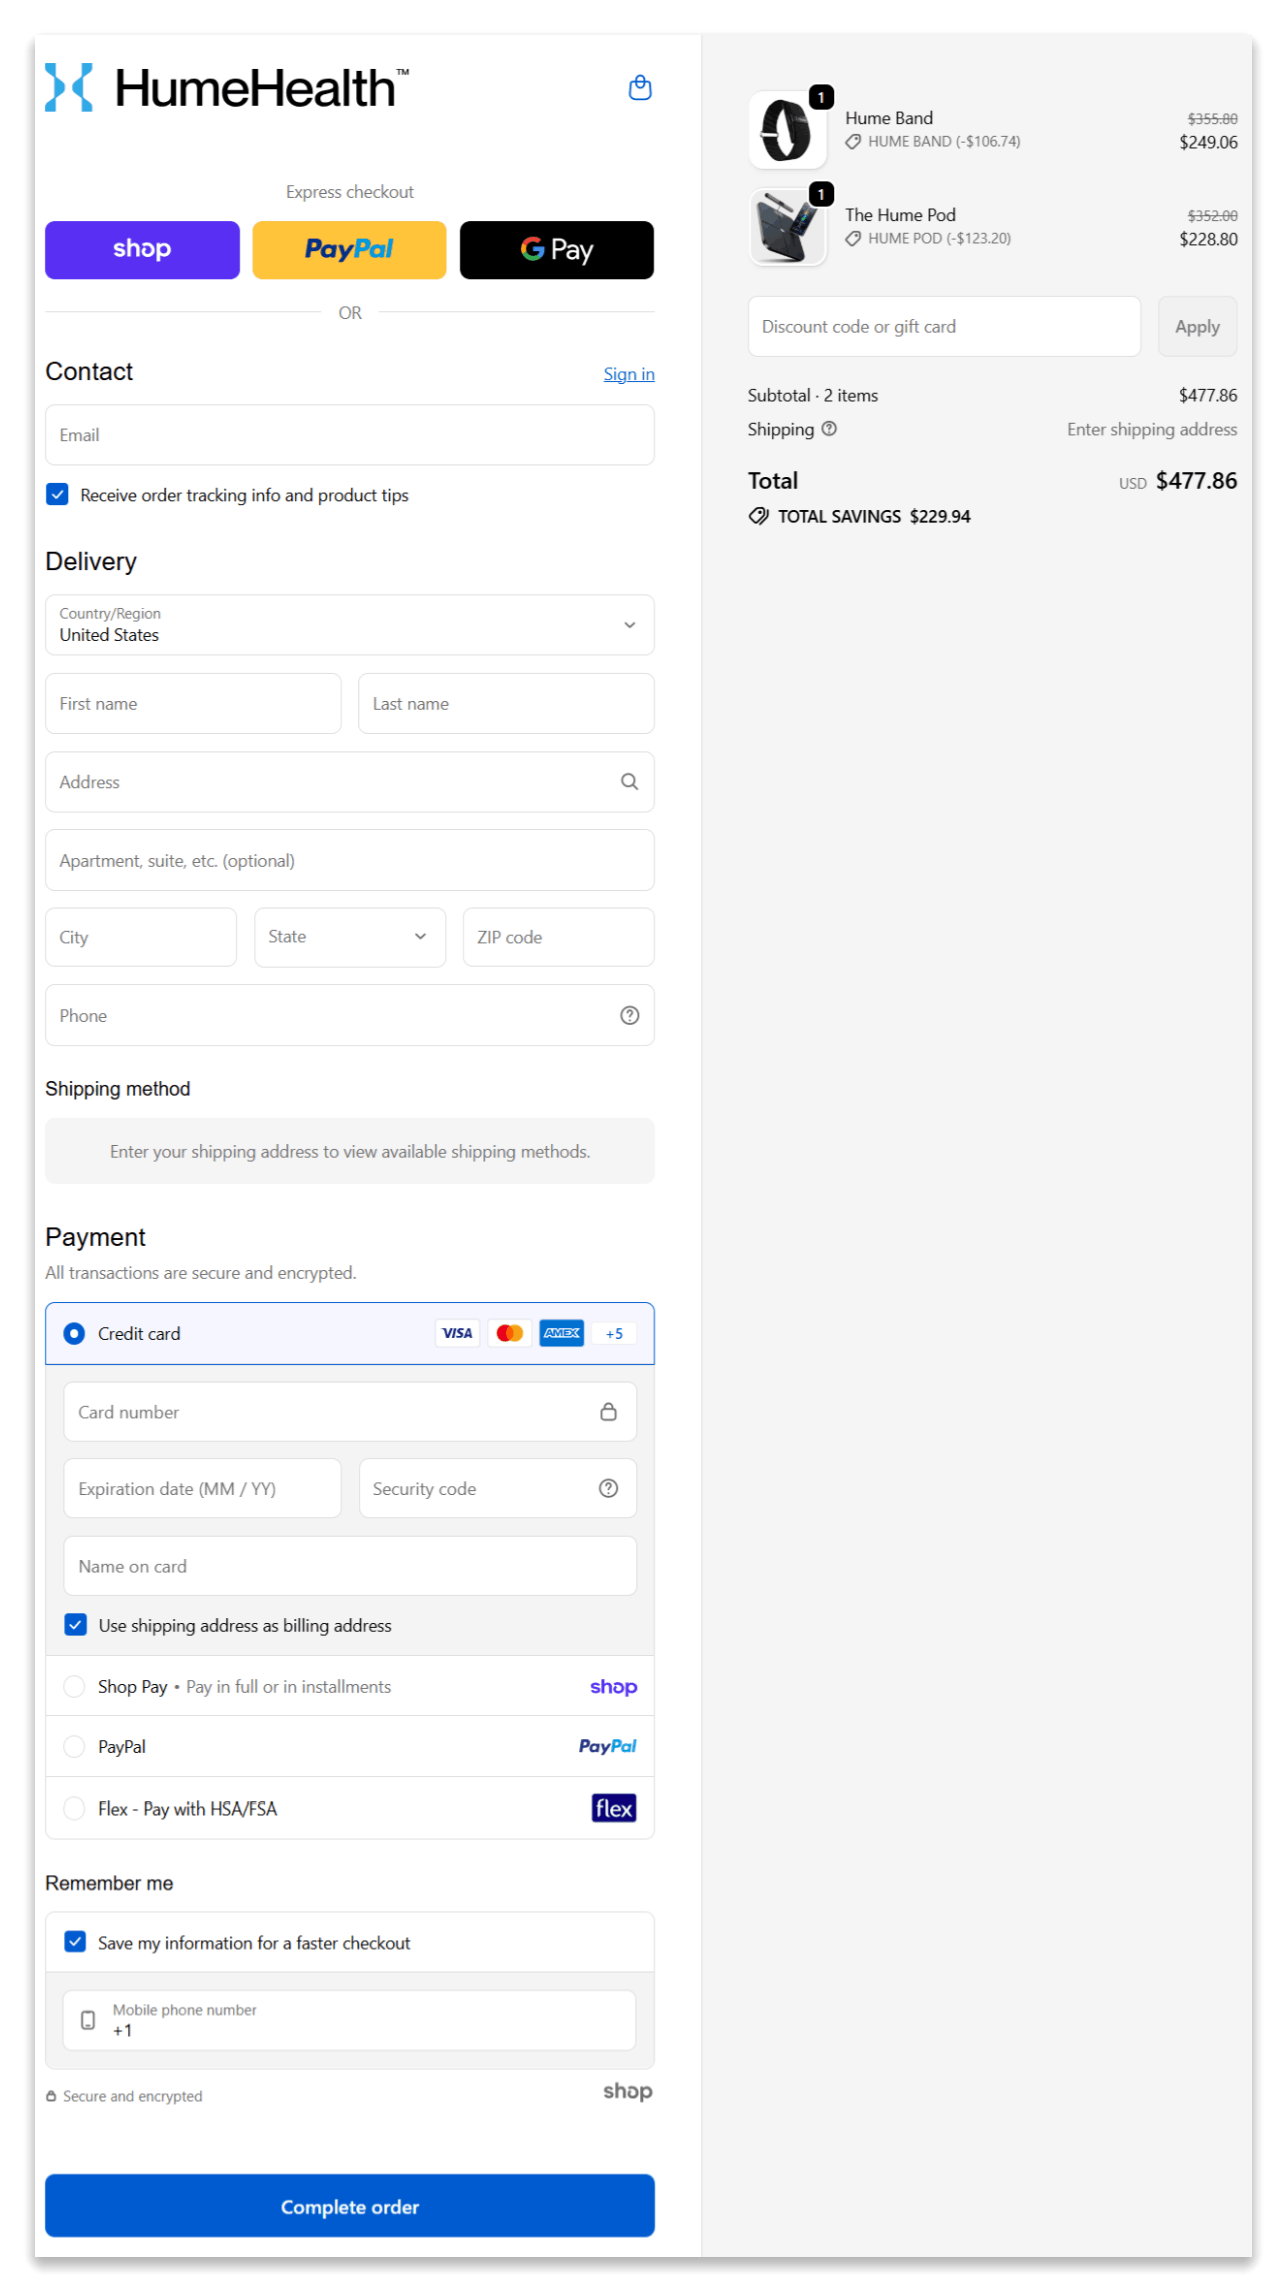Screen dimensions: 1287x2292
Task: Click the flex logo badge
Action: tap(614, 1808)
